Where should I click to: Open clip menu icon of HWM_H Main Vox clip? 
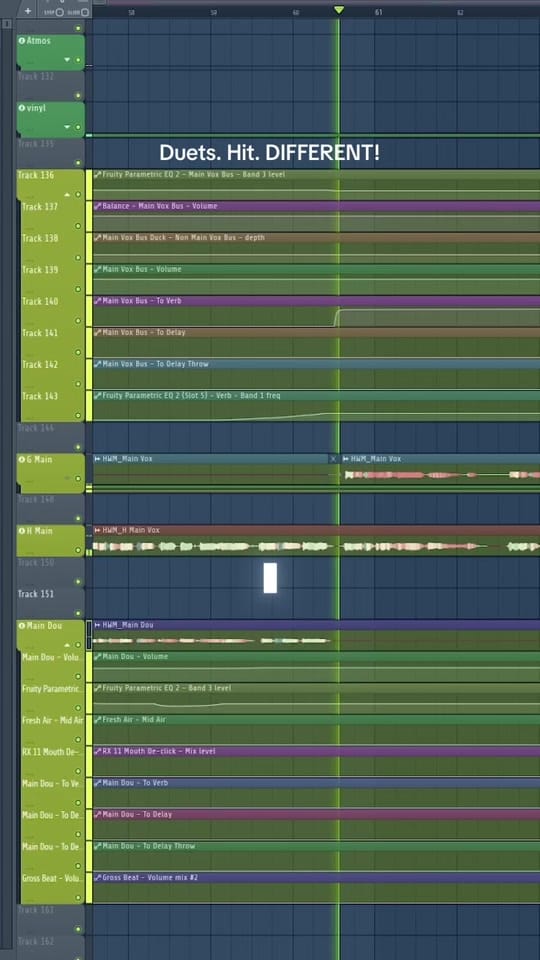click(97, 530)
